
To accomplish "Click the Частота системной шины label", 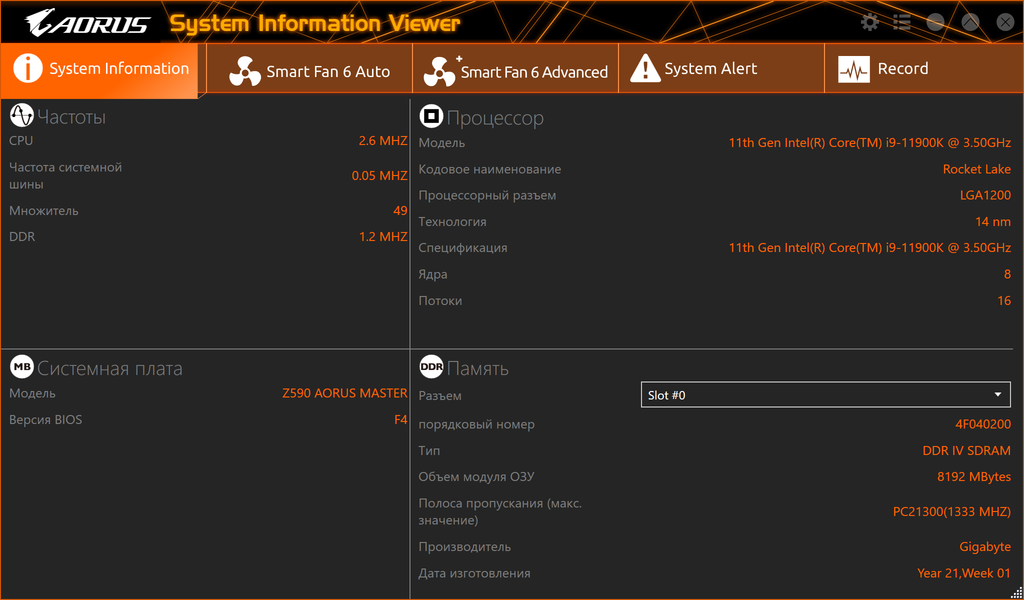I will pos(65,176).
